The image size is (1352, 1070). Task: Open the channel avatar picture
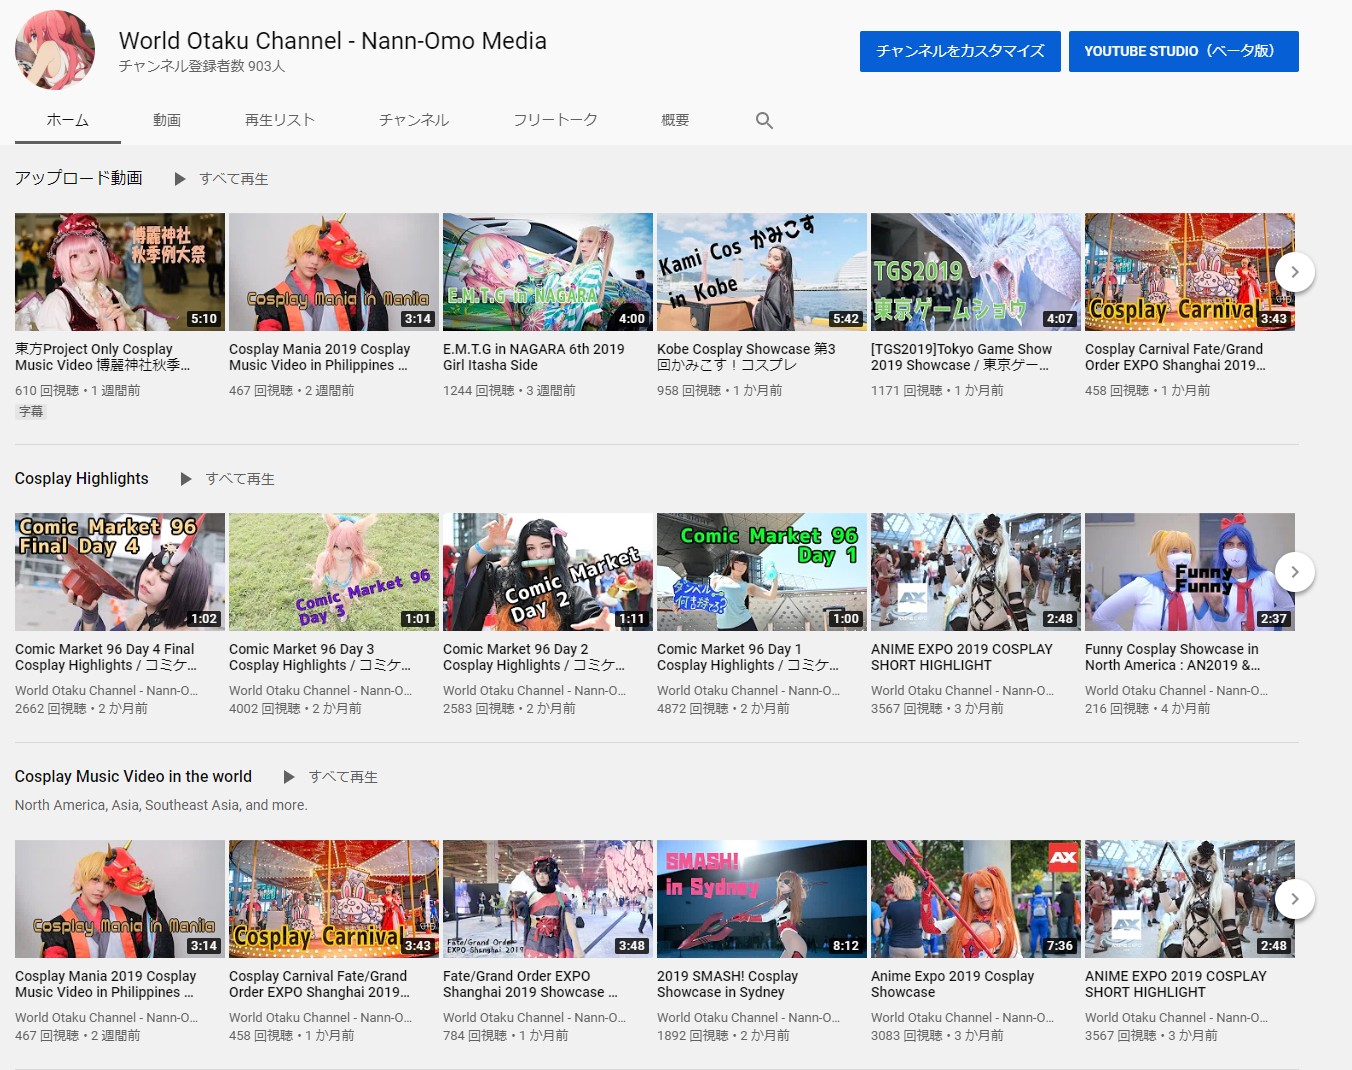pos(55,50)
